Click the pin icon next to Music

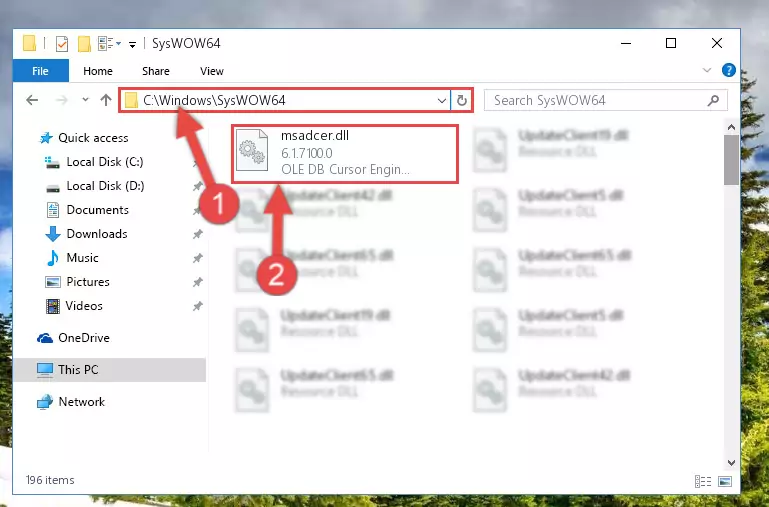tap(197, 258)
